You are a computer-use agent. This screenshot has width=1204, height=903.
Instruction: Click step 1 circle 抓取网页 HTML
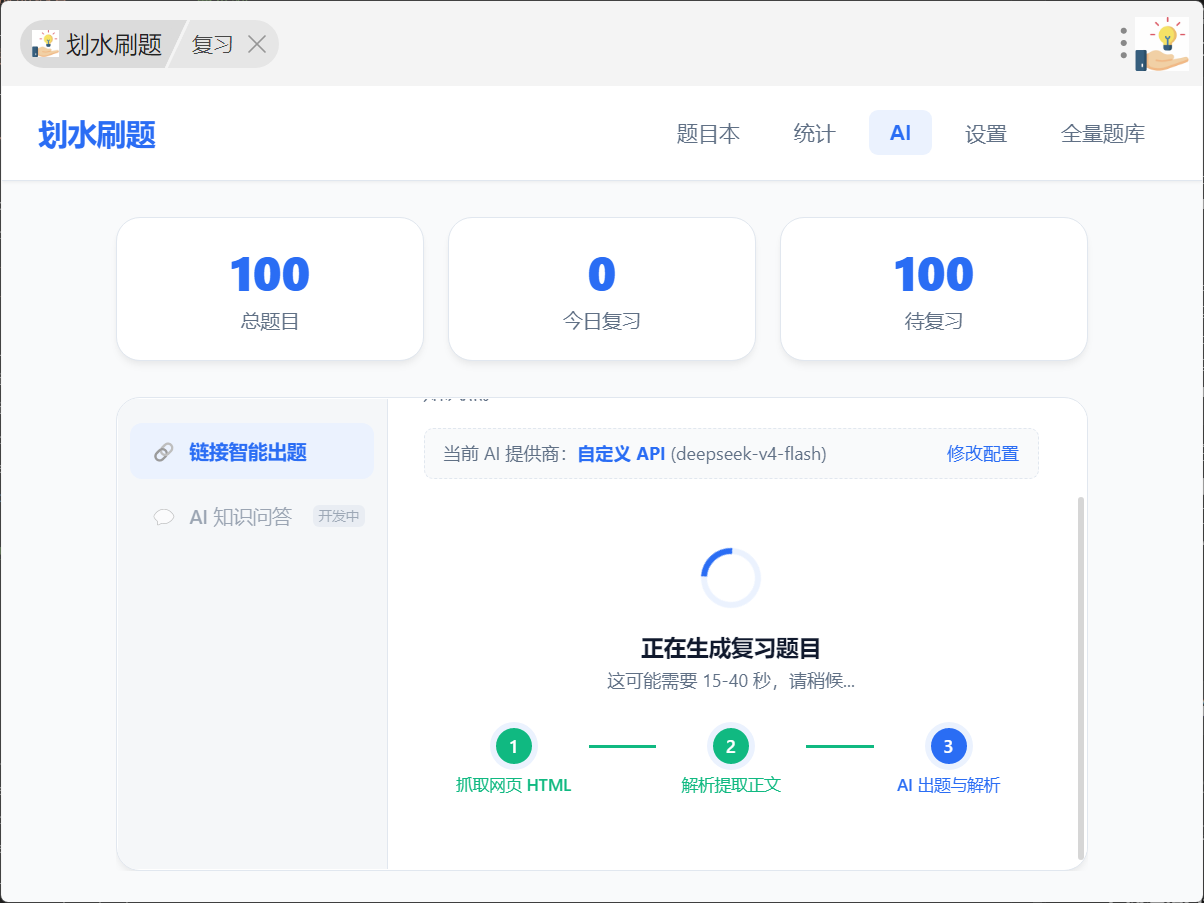coord(514,746)
